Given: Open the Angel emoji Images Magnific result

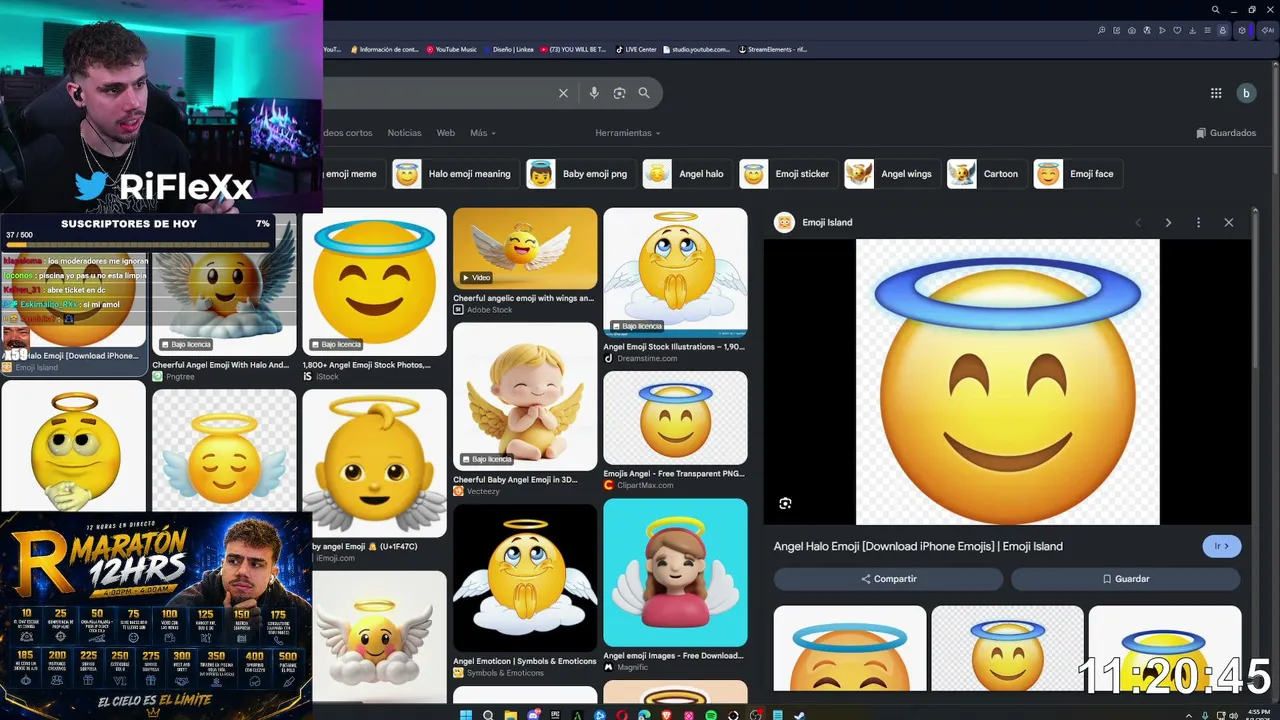Looking at the screenshot, I should coord(675,585).
